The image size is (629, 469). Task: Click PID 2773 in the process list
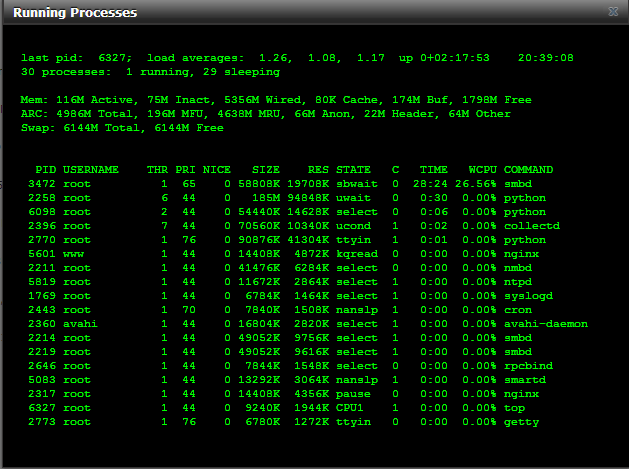42,422
